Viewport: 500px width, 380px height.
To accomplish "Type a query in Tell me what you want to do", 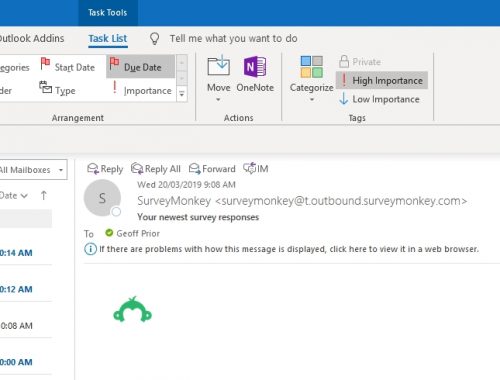I will [x=233, y=38].
